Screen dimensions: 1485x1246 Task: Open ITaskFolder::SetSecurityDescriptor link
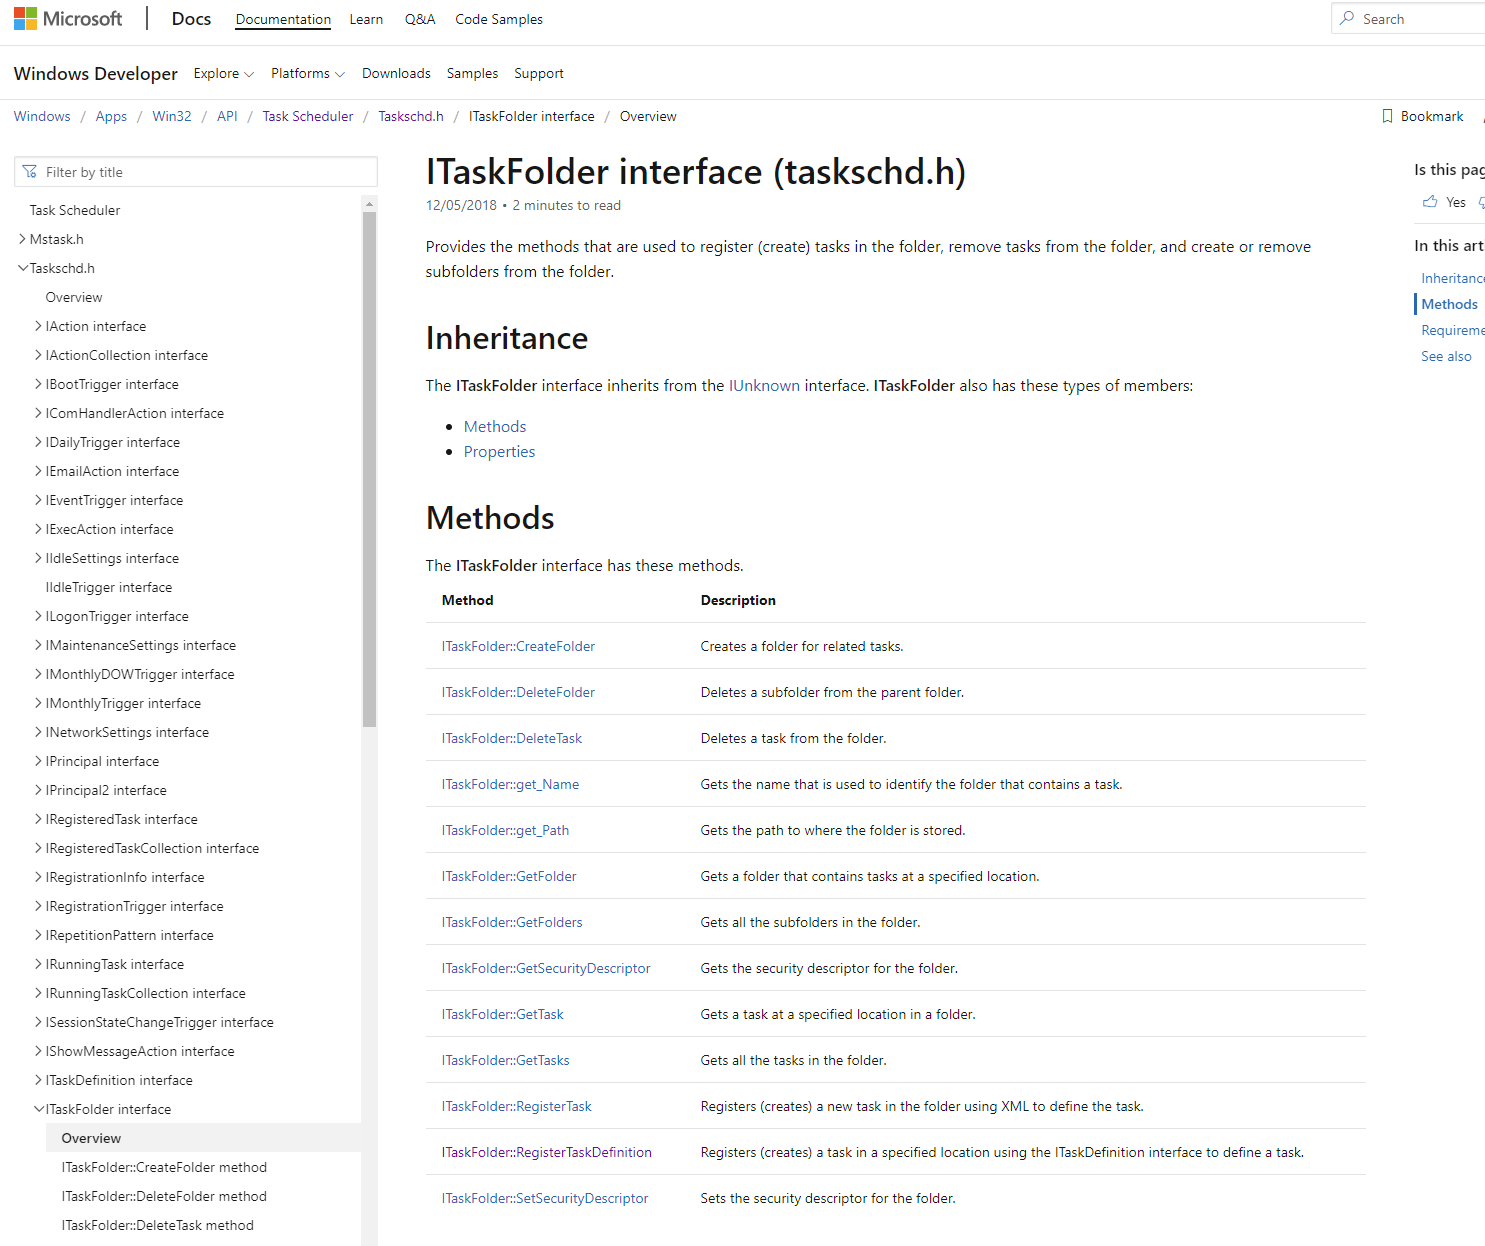pyautogui.click(x=545, y=1198)
